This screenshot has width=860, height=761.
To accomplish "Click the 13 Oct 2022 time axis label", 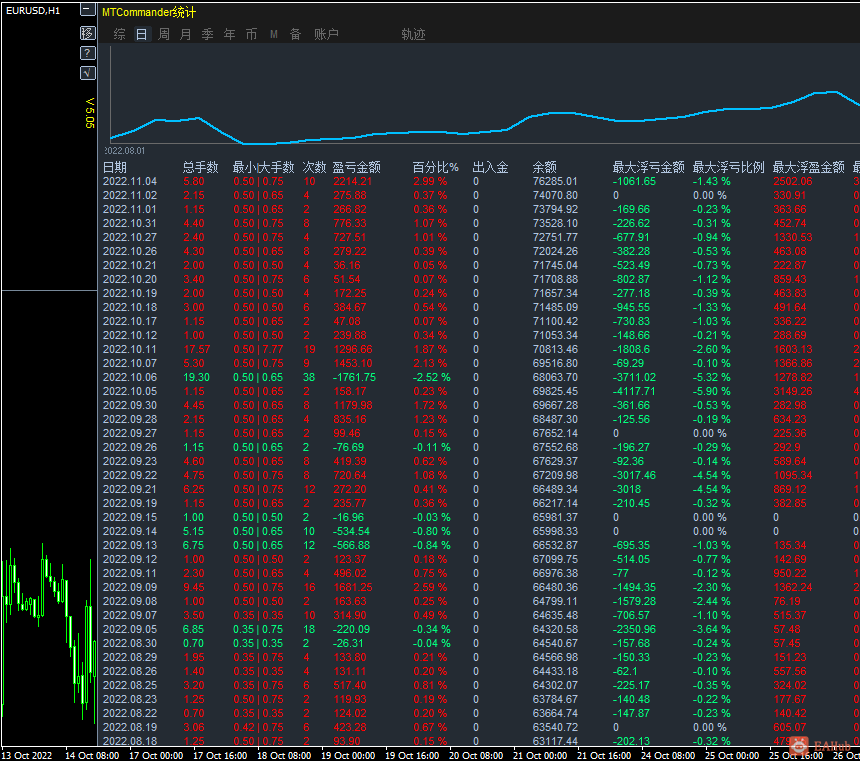I will point(27,756).
